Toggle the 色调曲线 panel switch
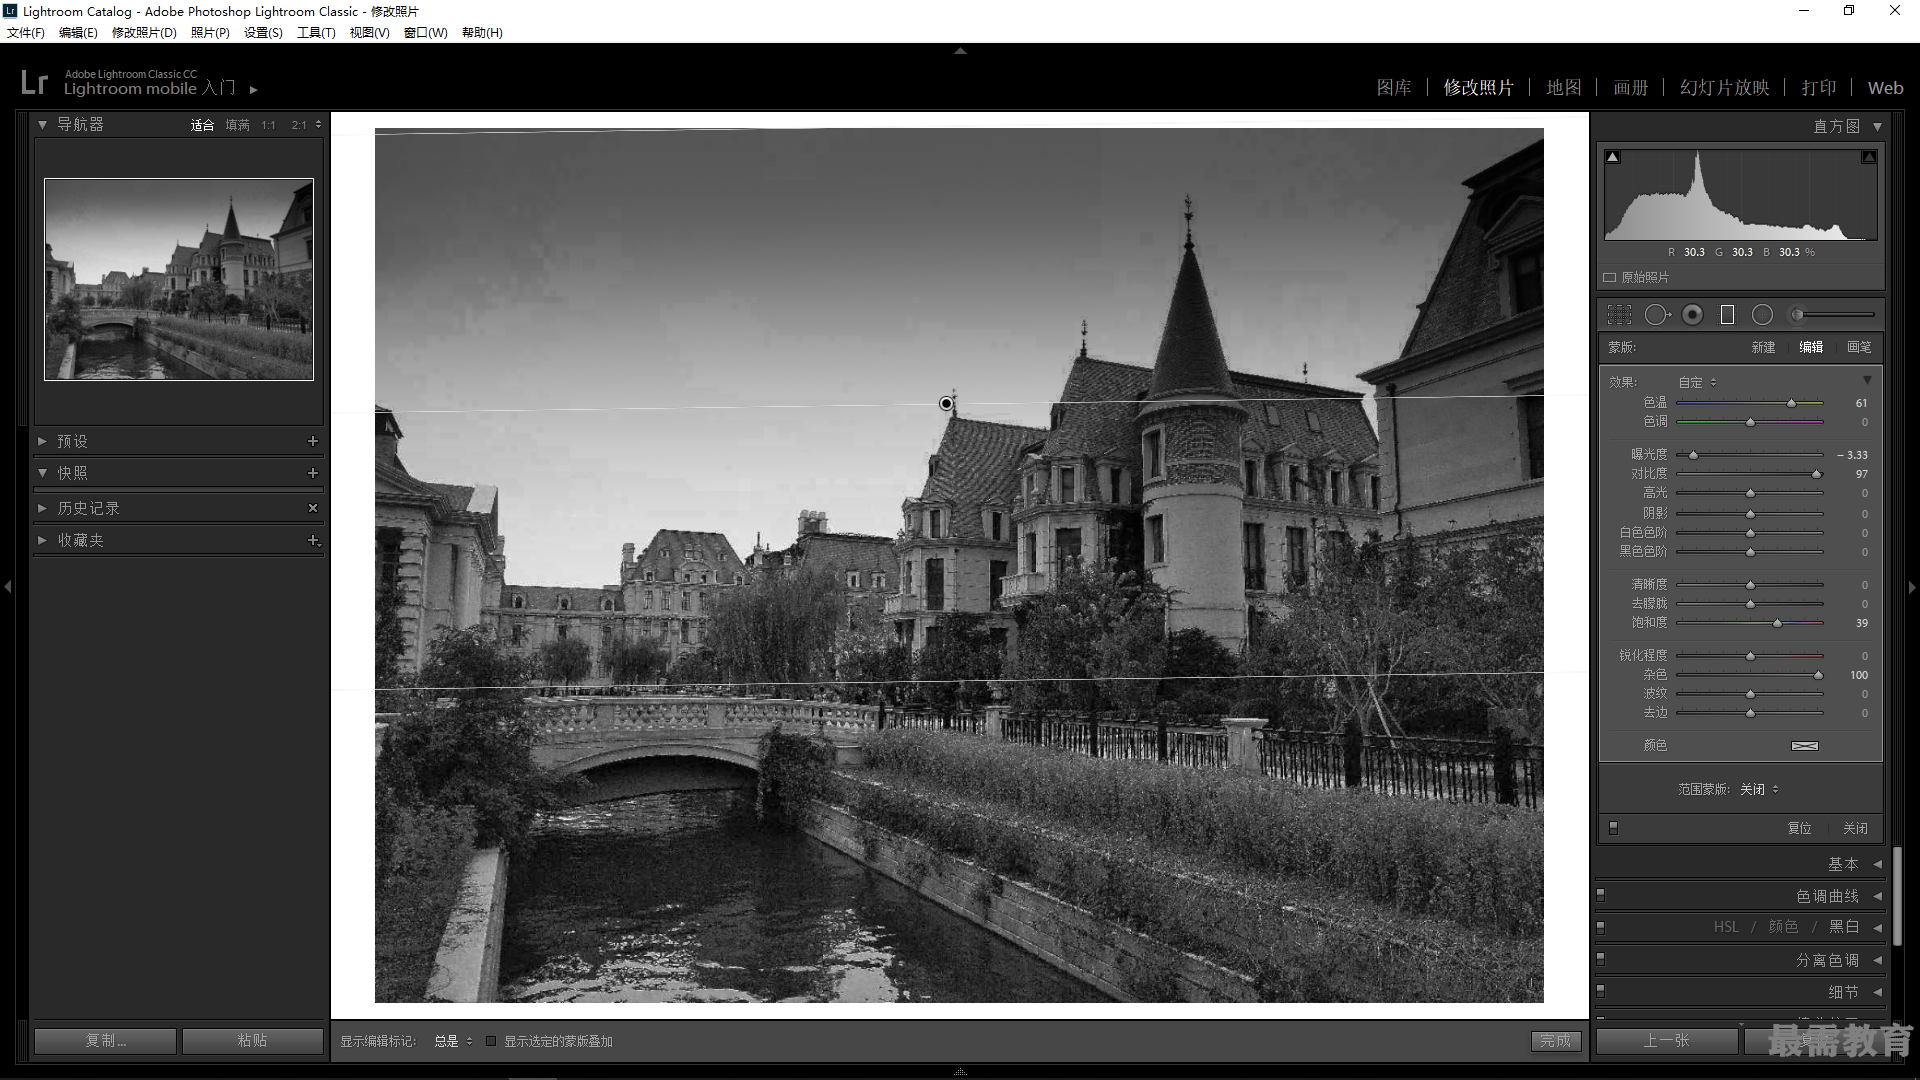 1601,895
